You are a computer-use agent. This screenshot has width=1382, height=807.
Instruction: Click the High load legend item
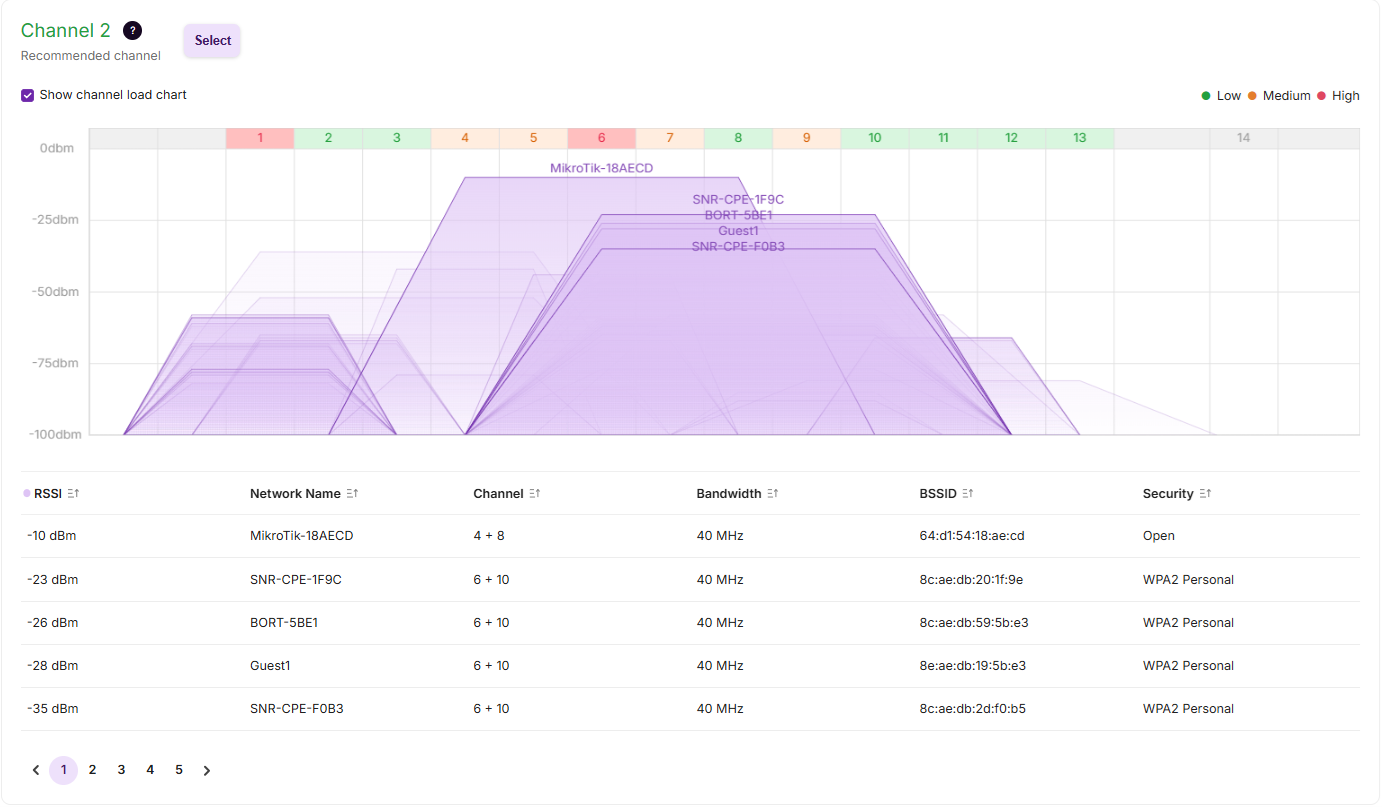(1338, 96)
